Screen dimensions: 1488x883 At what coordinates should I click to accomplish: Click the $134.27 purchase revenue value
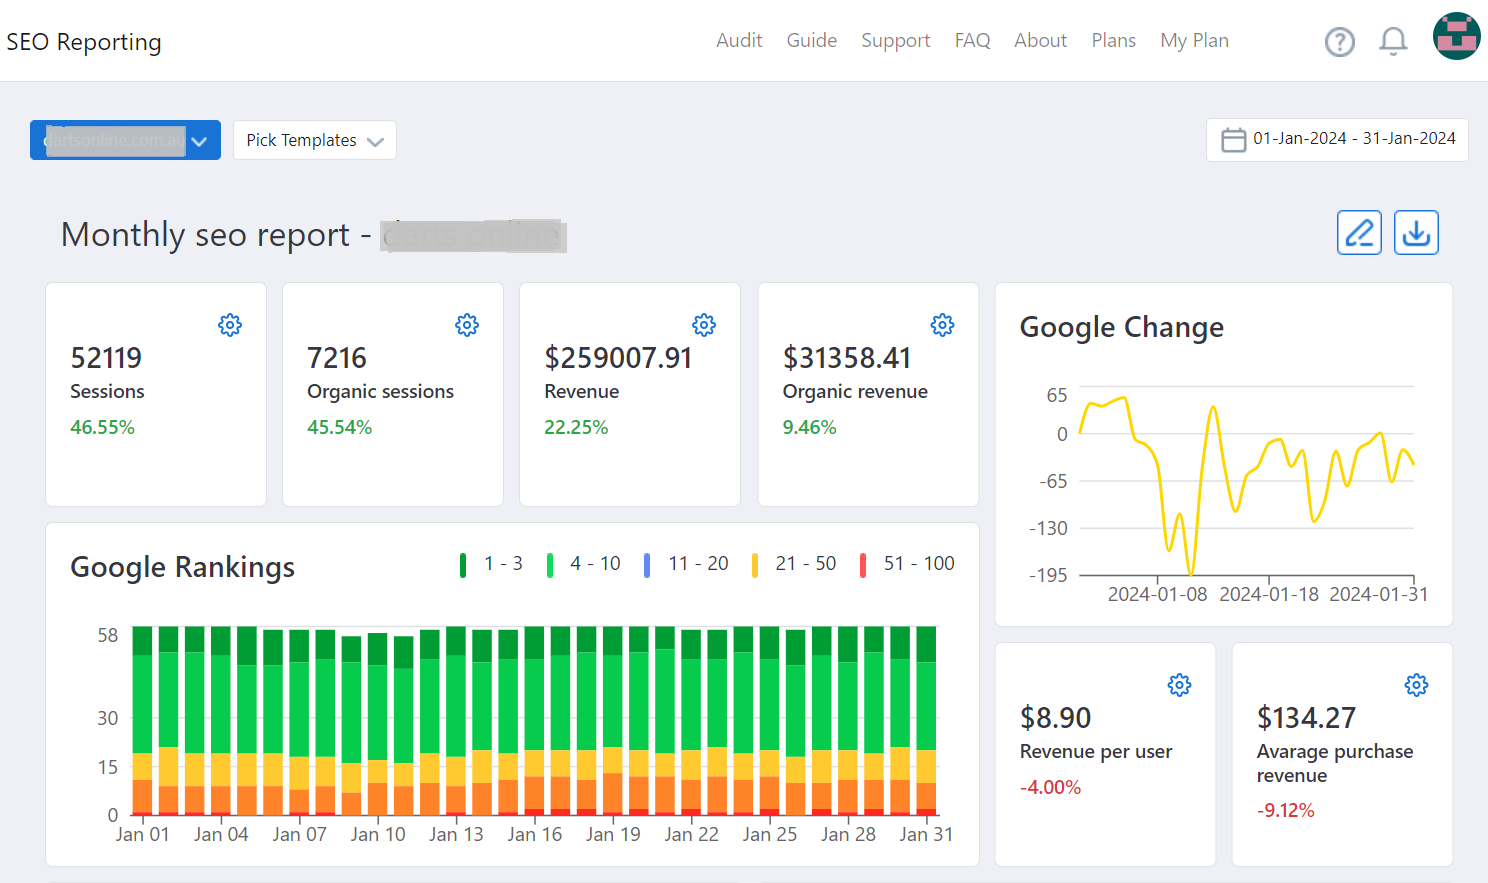pos(1306,717)
